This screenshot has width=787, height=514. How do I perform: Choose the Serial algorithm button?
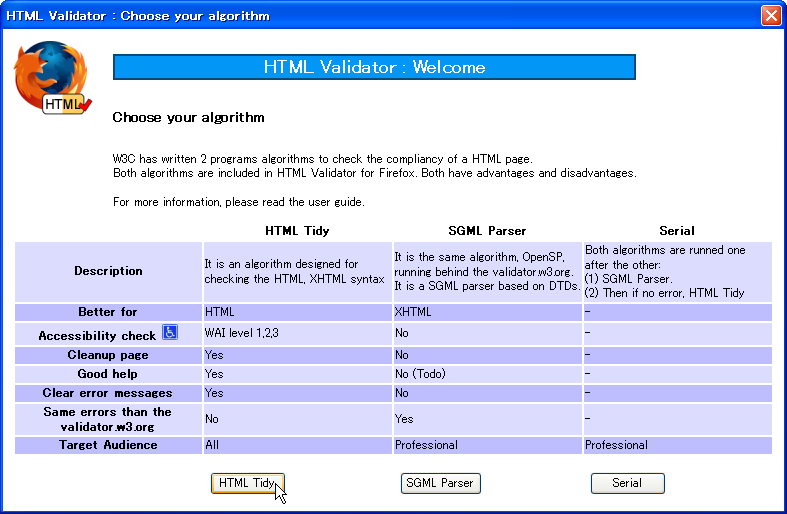(627, 483)
